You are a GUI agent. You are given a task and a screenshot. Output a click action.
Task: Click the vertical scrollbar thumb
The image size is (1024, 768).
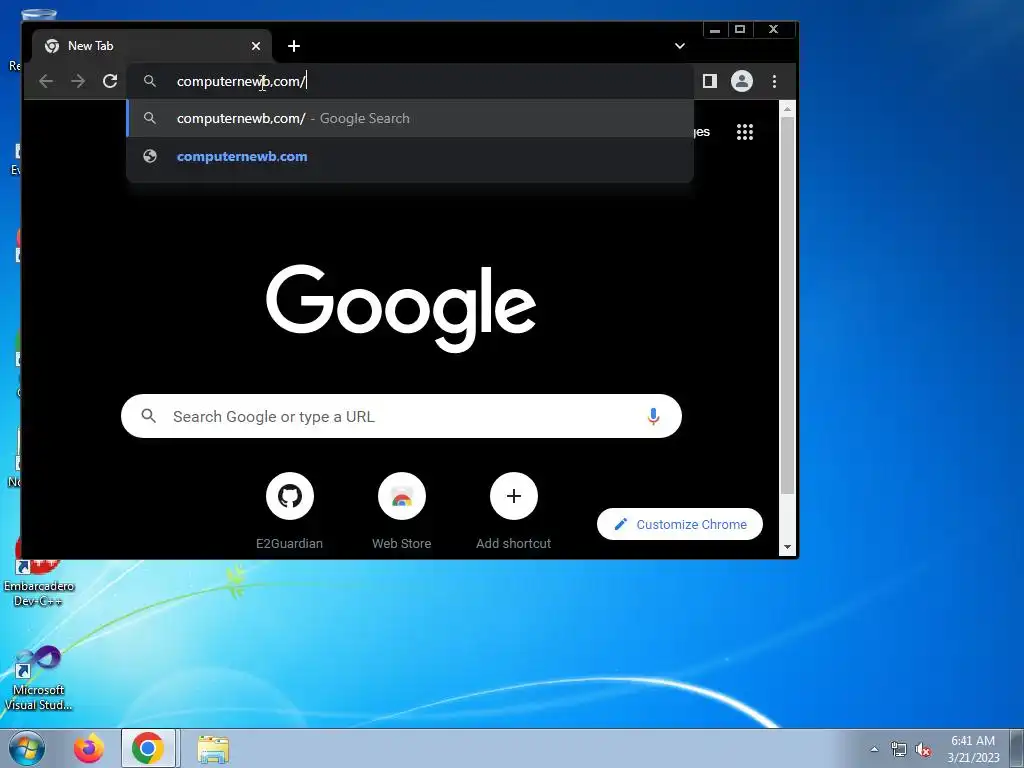[x=787, y=306]
